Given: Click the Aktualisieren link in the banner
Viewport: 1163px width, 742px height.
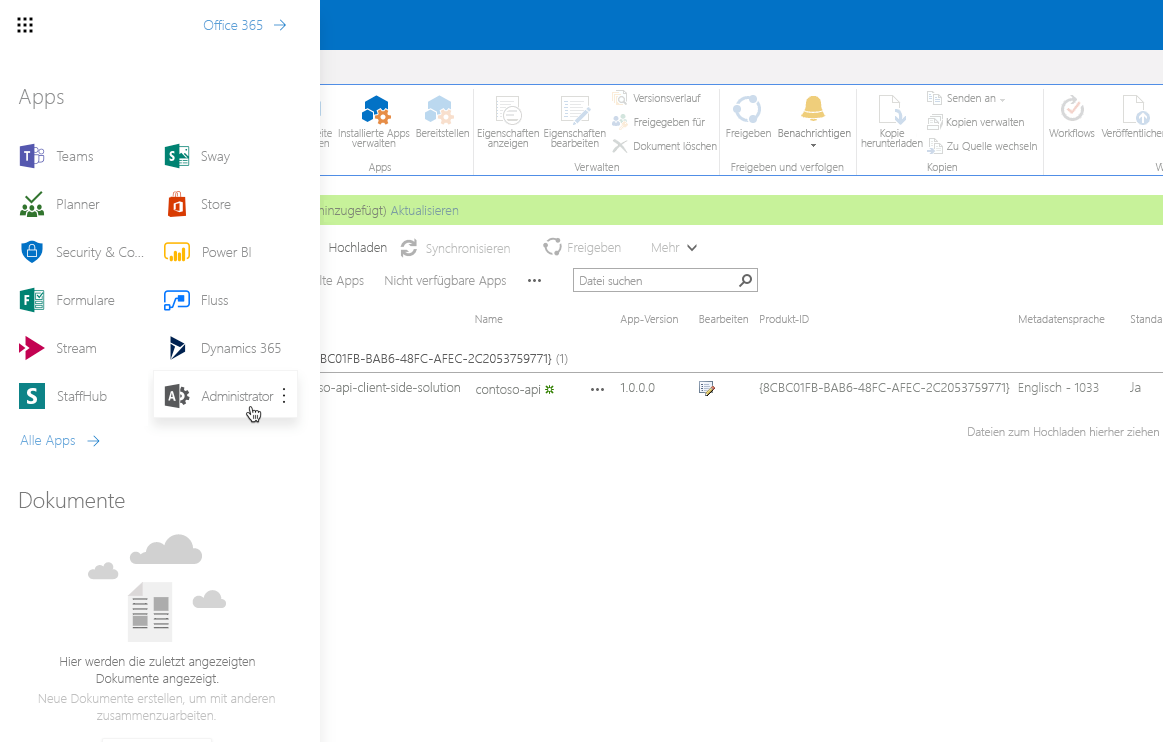Looking at the screenshot, I should tap(425, 211).
